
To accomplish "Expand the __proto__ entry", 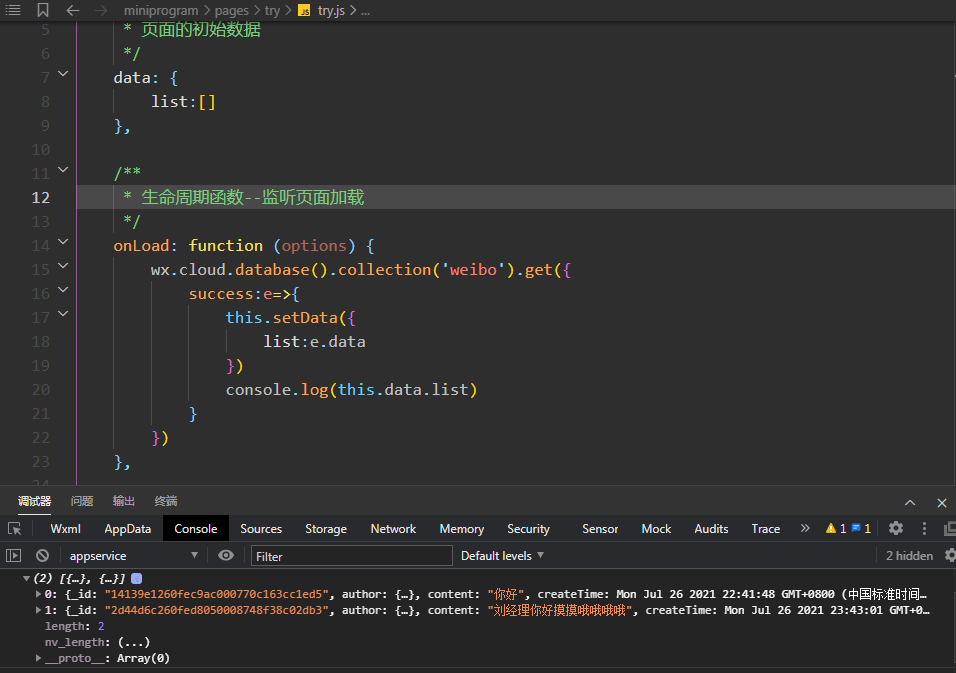I will [38, 658].
